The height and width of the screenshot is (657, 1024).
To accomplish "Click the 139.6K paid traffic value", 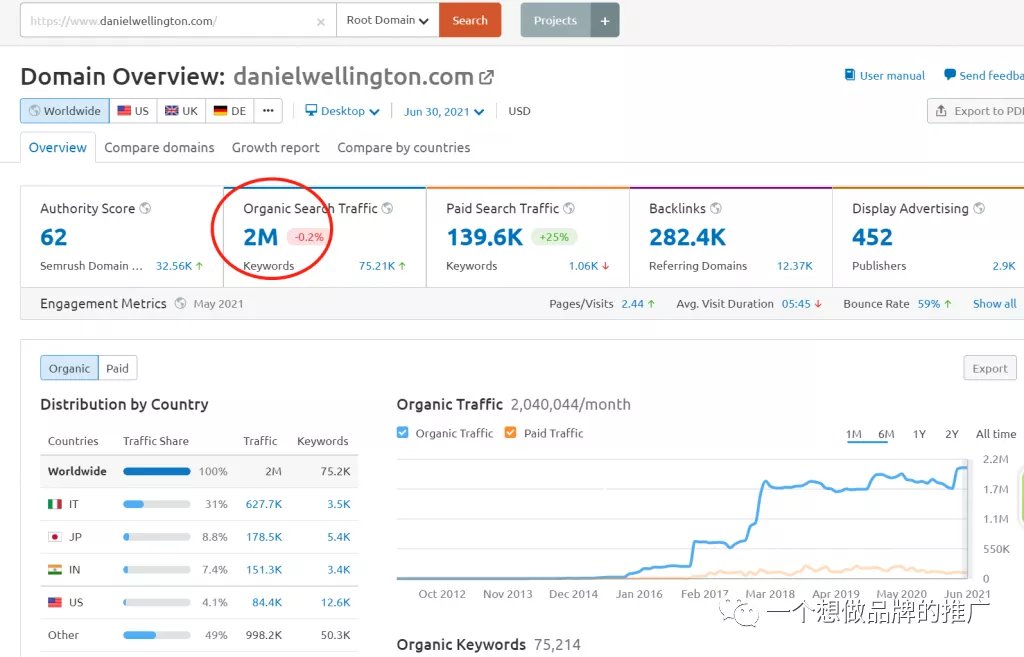I will click(485, 237).
